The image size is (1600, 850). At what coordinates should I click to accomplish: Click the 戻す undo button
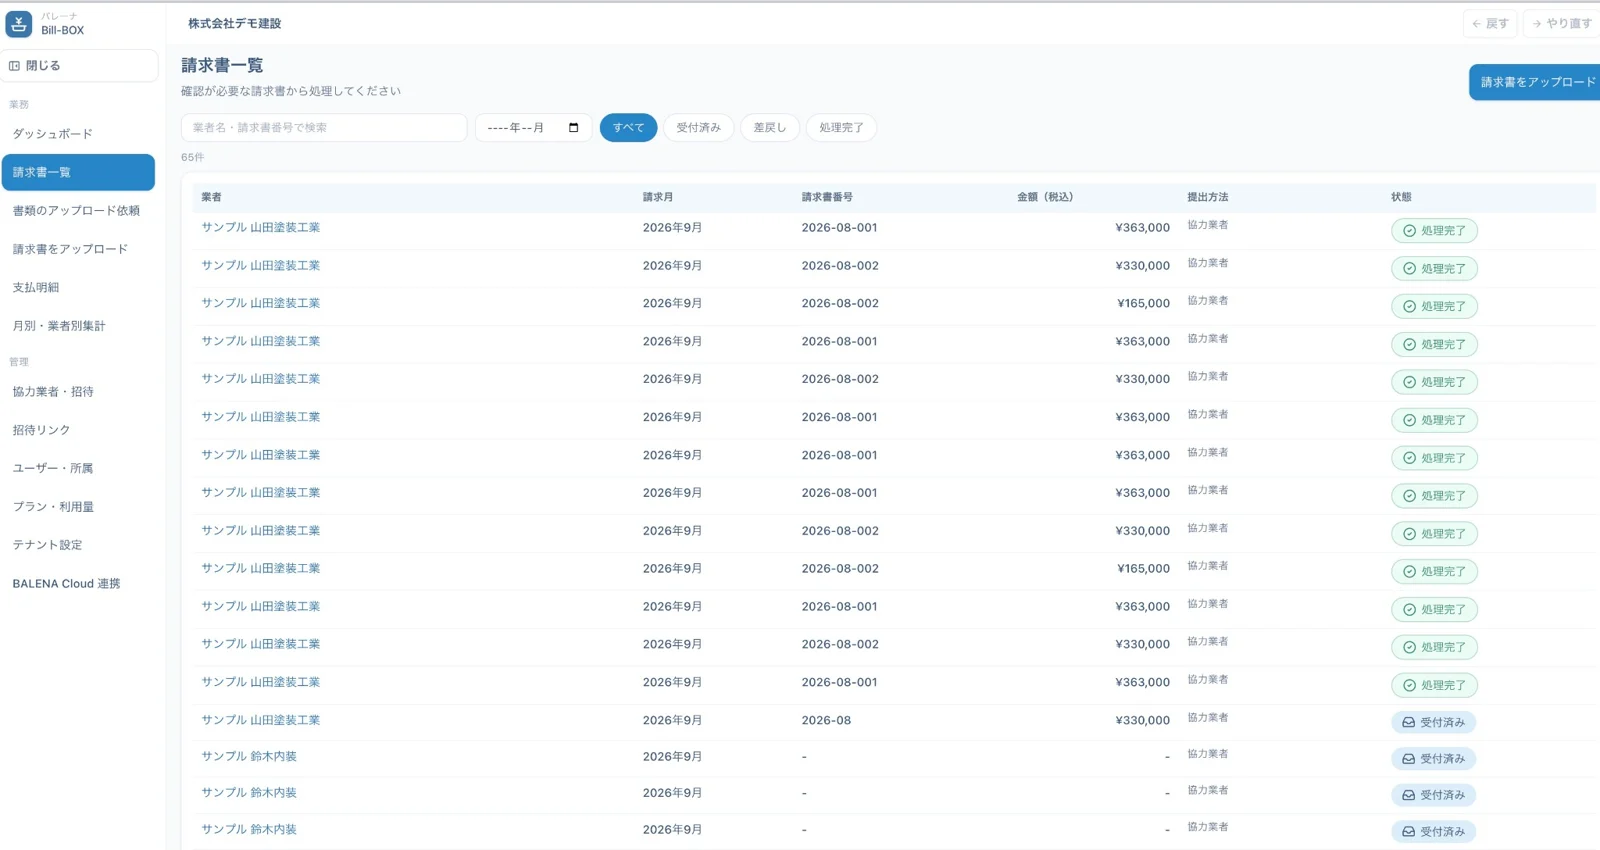click(x=1490, y=23)
